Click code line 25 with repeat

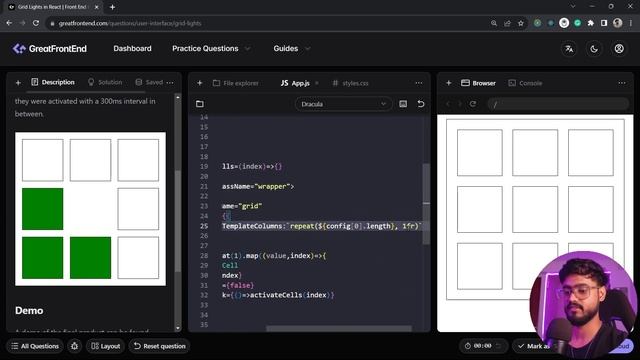[x=321, y=226]
